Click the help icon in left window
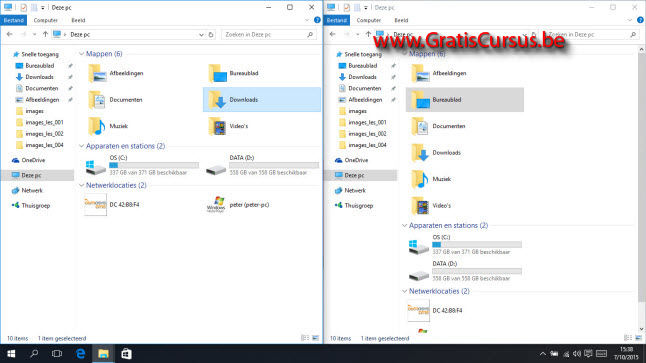The width and height of the screenshot is (646, 363). coord(317,20)
